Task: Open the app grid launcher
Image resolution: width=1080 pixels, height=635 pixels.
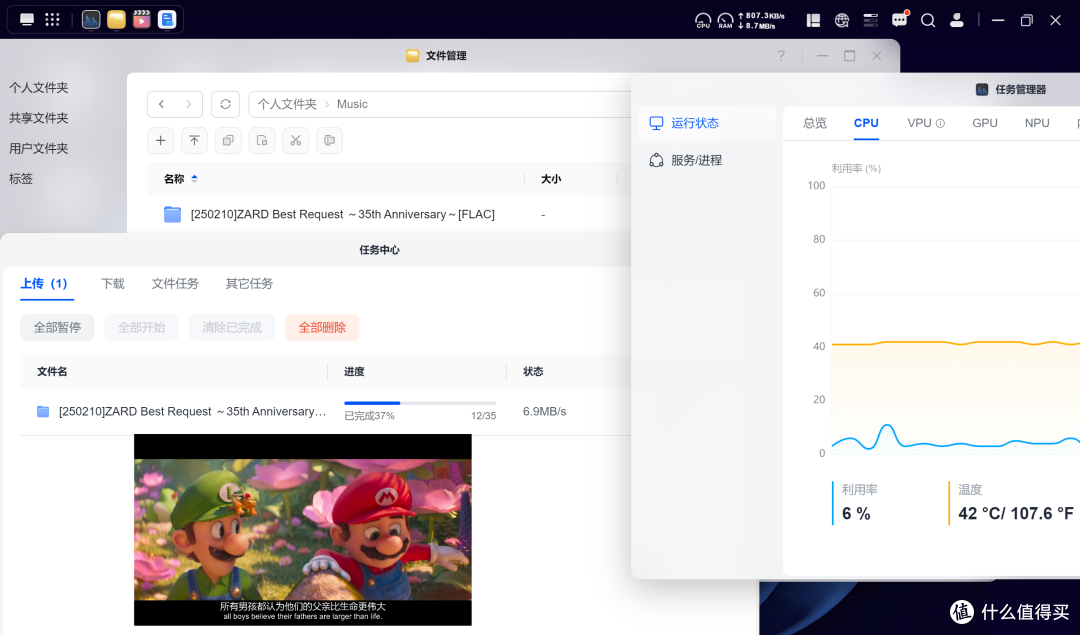Action: point(52,19)
